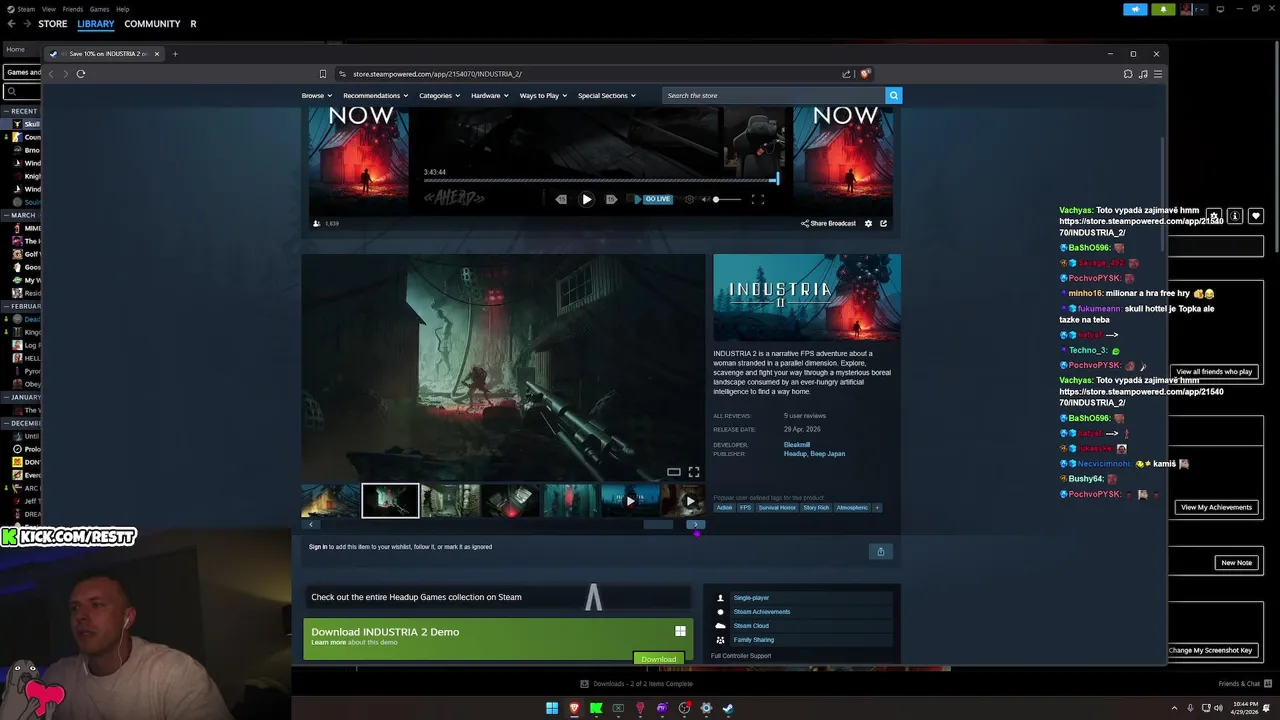Viewport: 1280px width, 720px height.
Task: Toggle theater mode on the screenshot viewer
Action: 674,472
